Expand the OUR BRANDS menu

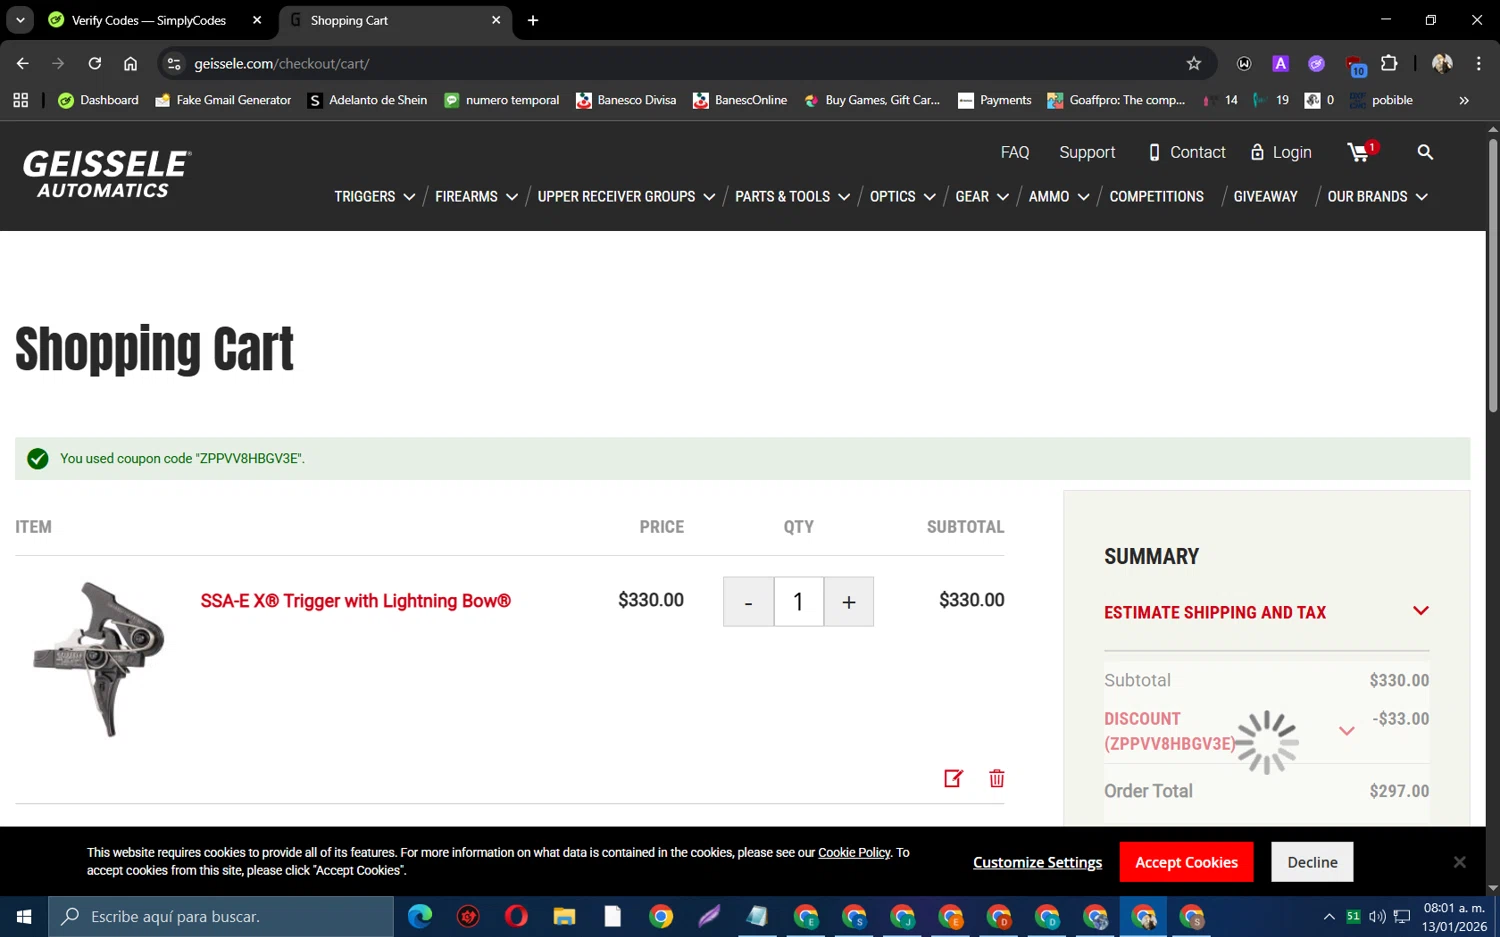click(1377, 196)
